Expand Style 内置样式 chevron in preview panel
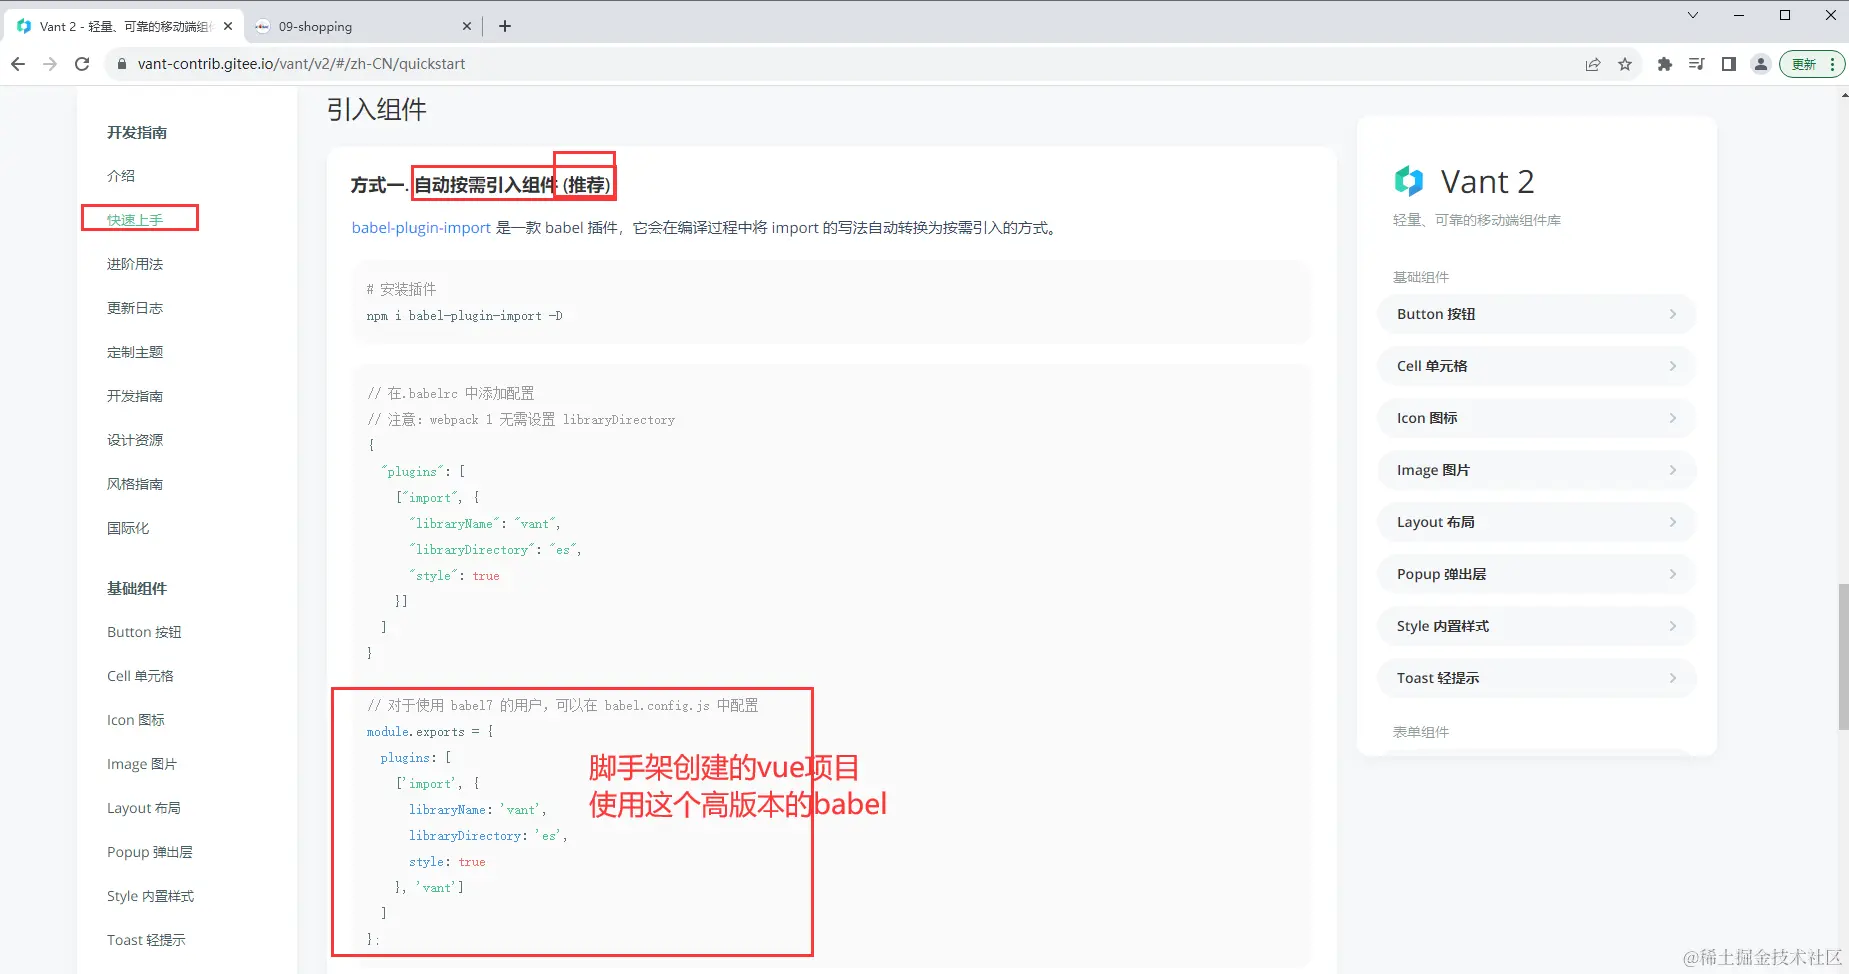This screenshot has height=974, width=1849. (1673, 626)
